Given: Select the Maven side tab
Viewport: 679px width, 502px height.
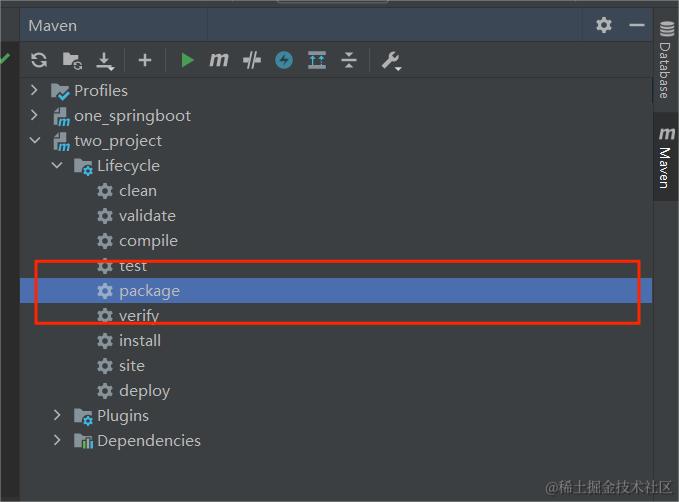Looking at the screenshot, I should click(666, 157).
